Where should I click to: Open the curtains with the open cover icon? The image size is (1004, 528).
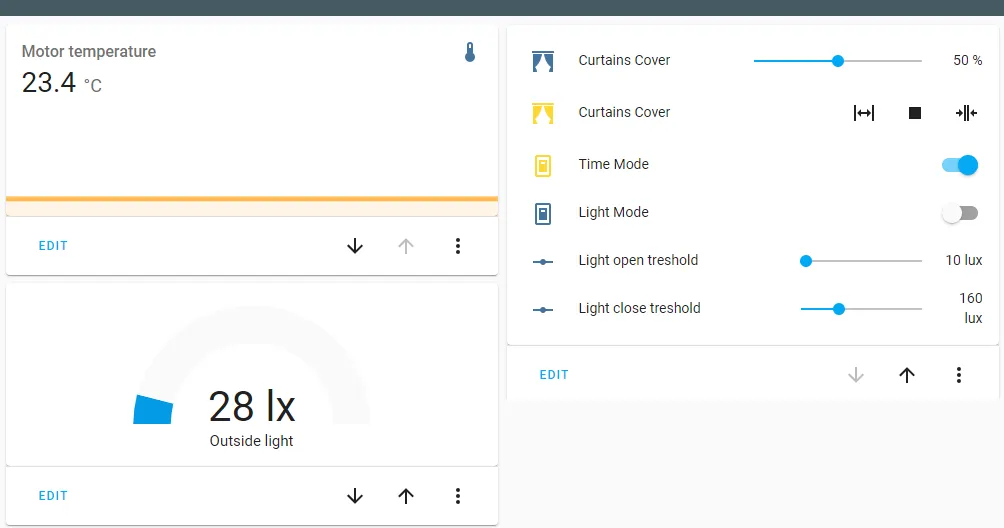(864, 113)
